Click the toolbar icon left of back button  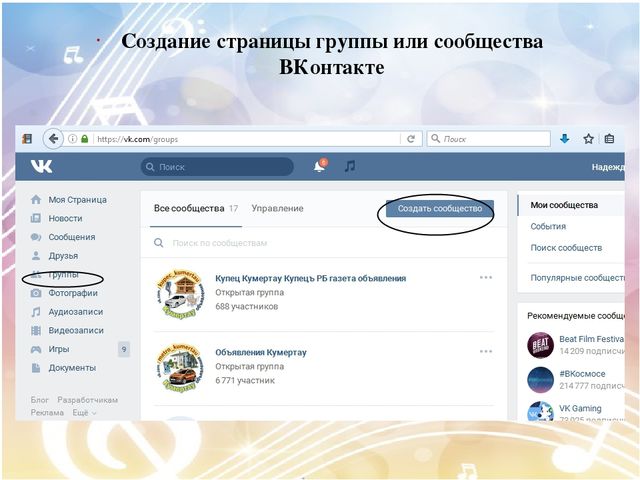click(x=27, y=139)
